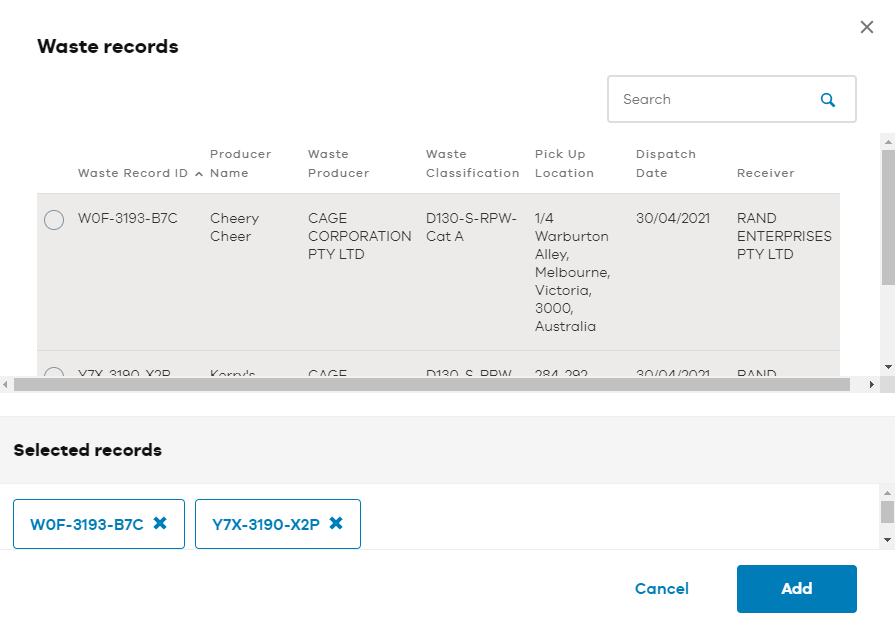Click the Receiver column header
The width and height of the screenshot is (895, 632).
(x=765, y=173)
